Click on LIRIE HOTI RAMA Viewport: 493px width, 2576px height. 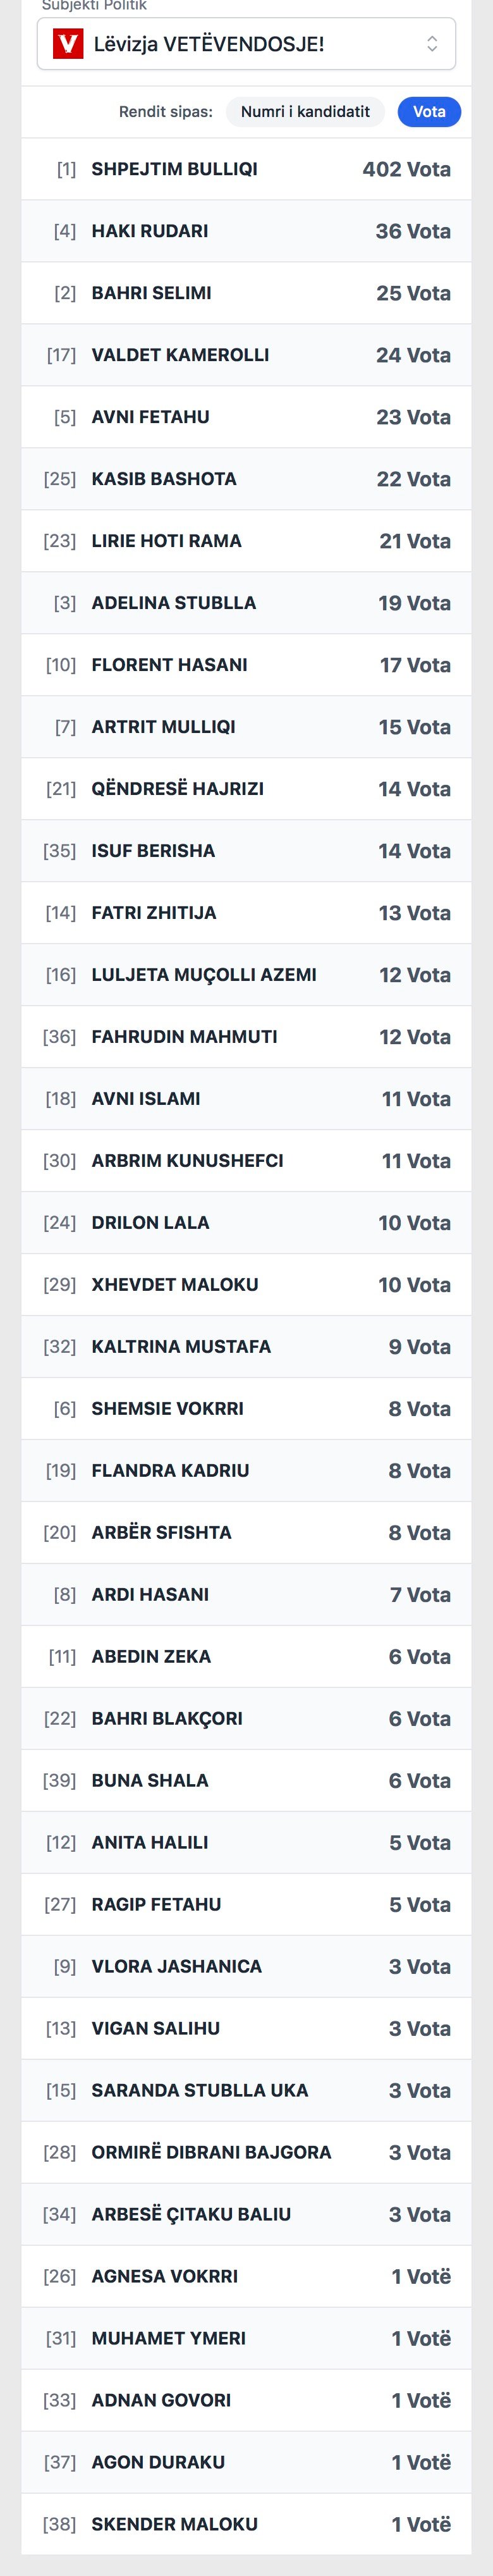(246, 542)
